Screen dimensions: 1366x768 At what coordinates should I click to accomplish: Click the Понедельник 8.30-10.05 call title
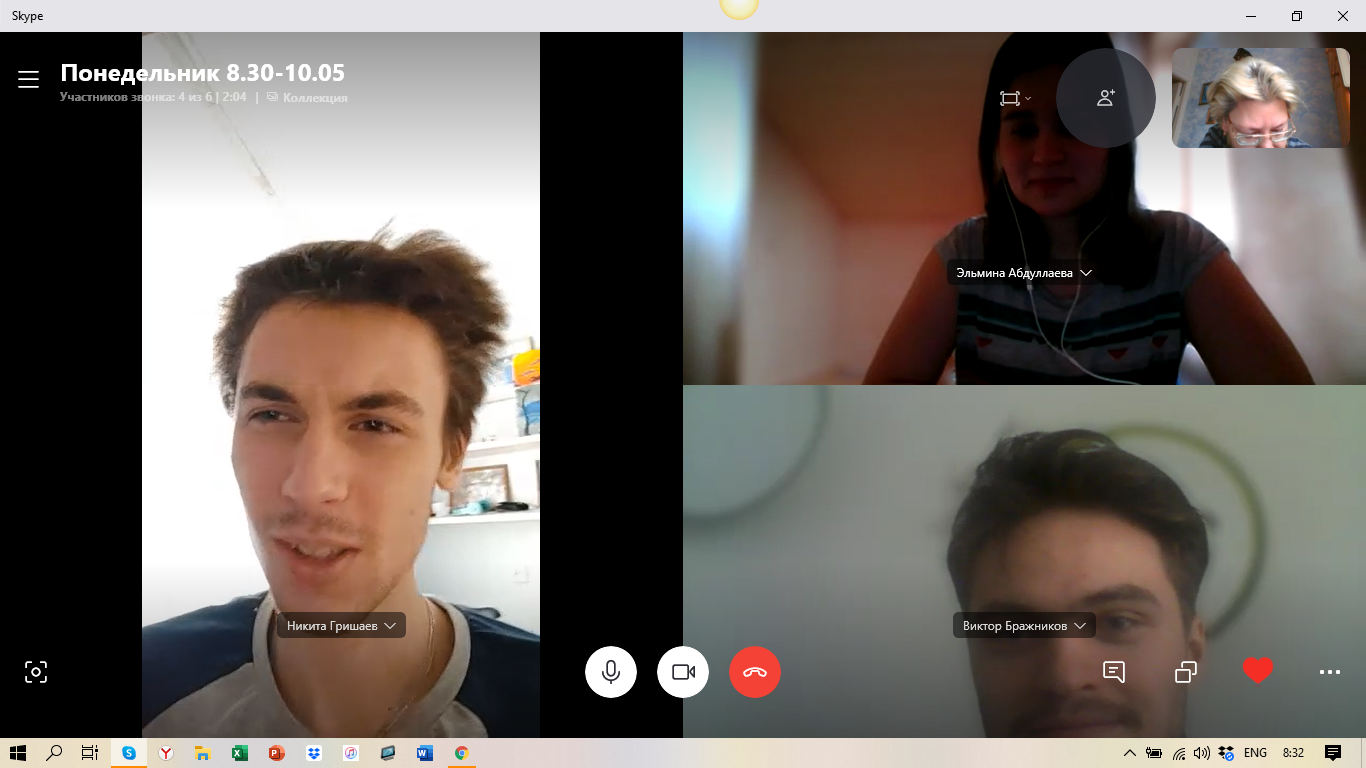203,73
